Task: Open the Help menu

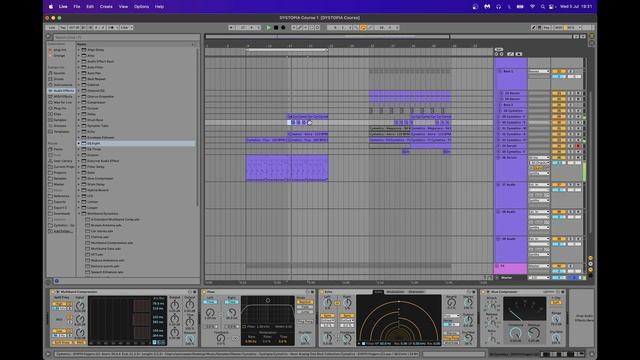Action: click(x=159, y=7)
